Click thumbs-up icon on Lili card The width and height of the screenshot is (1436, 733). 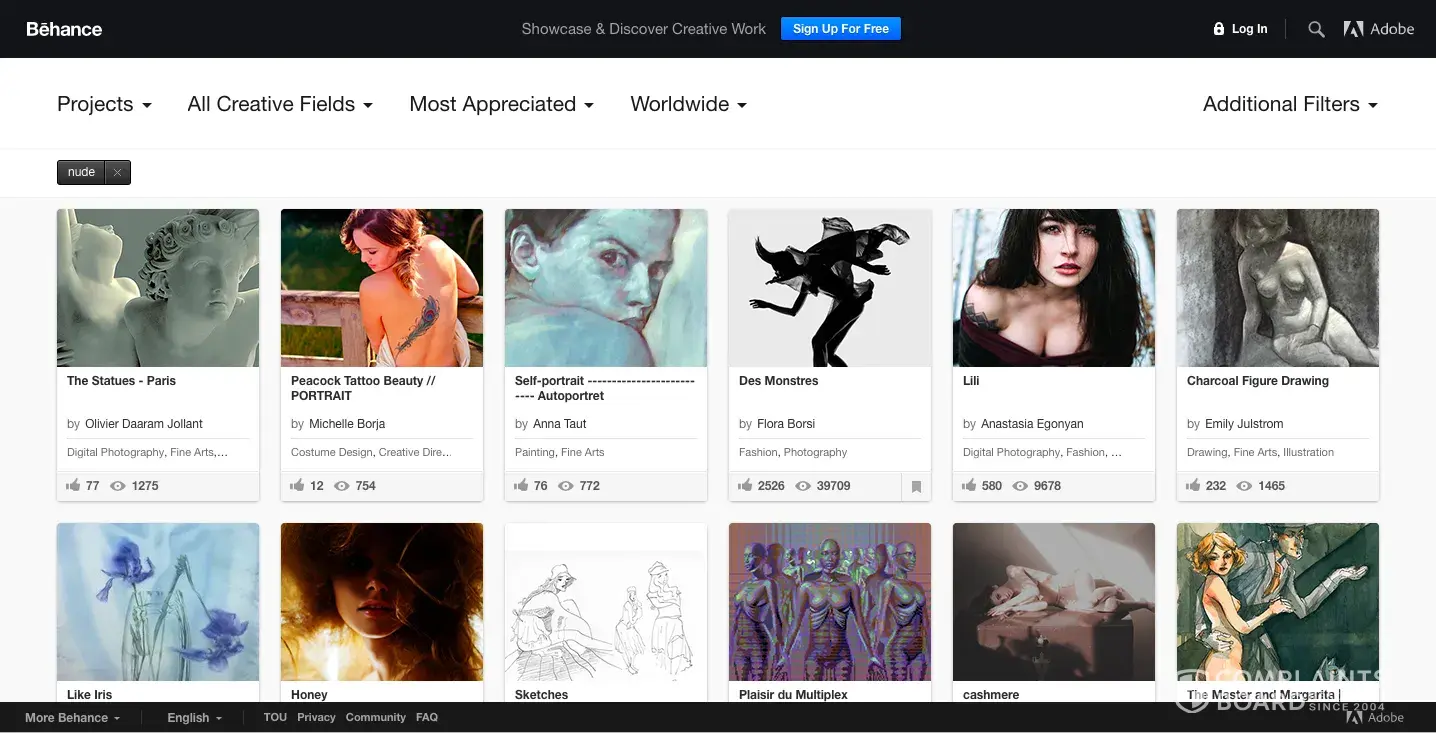click(969, 486)
